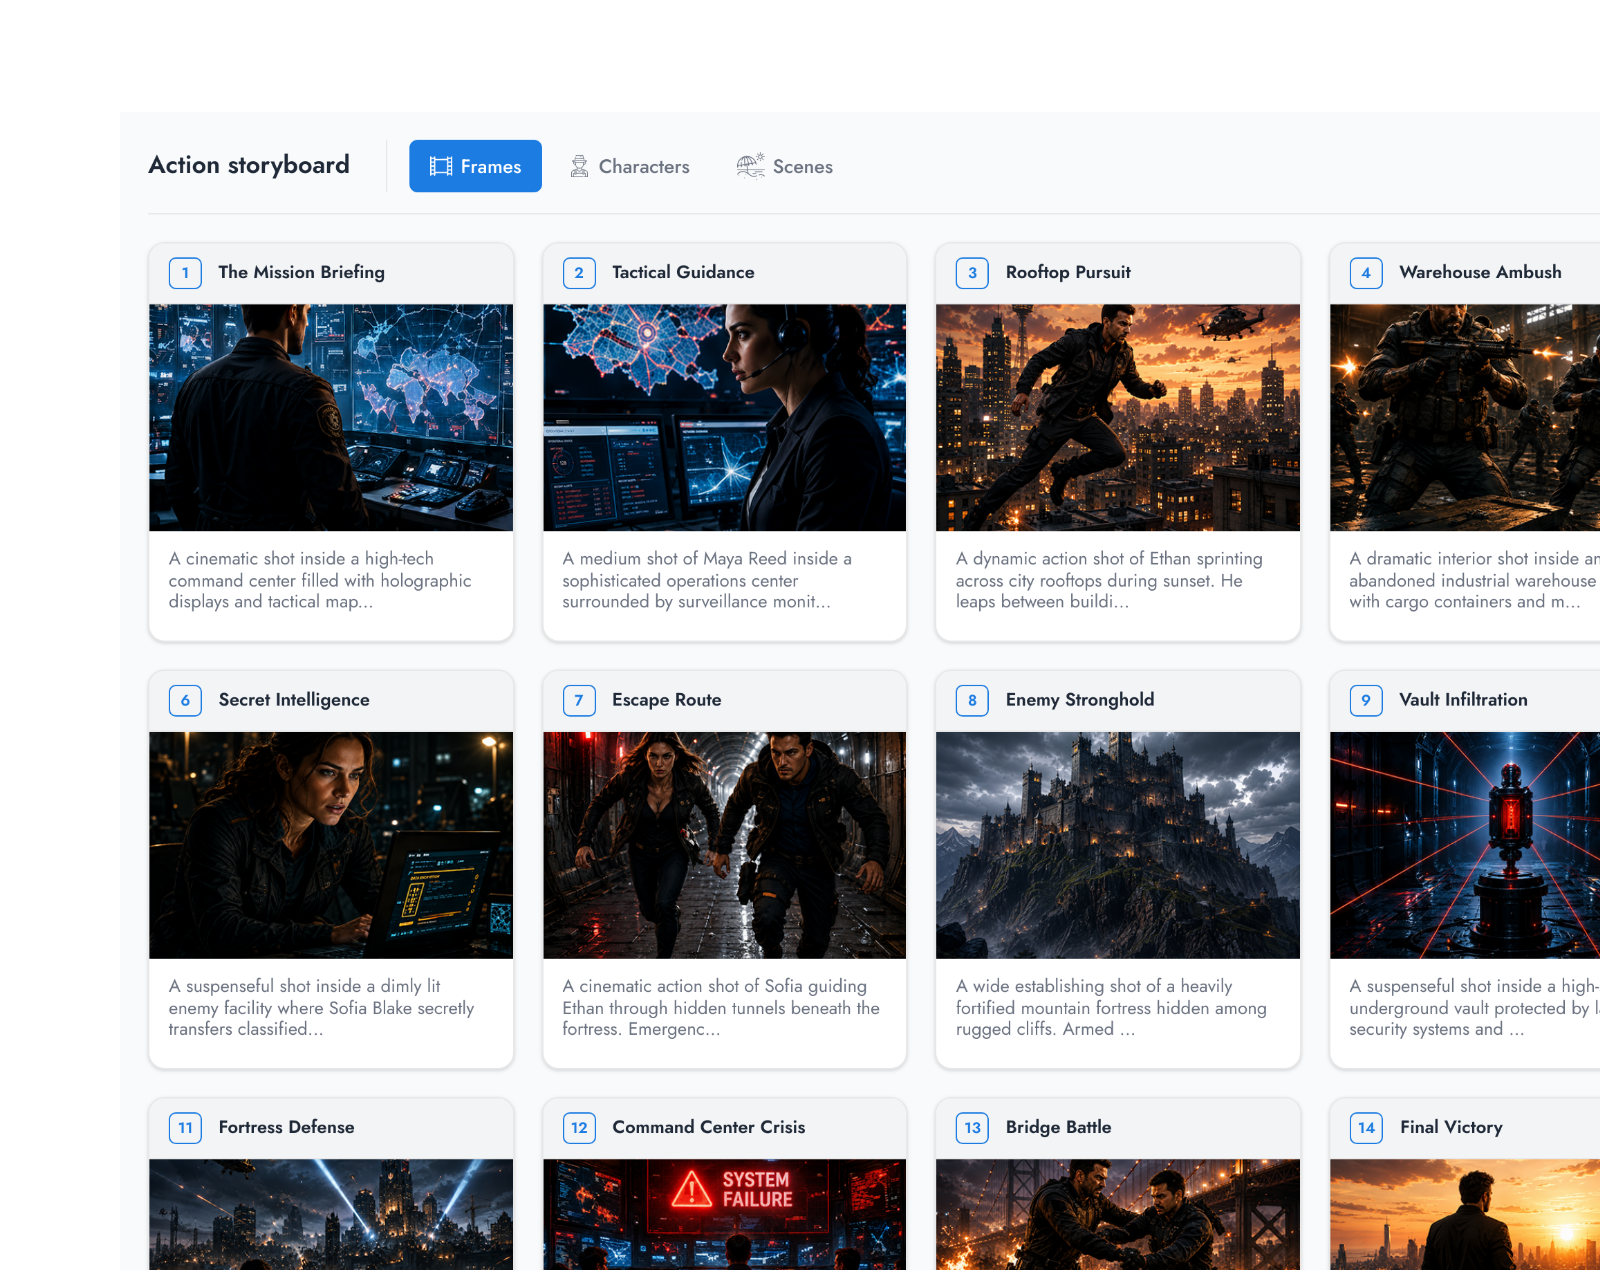This screenshot has width=1600, height=1270.
Task: Open the Command Center Crisis image
Action: 725,1214
